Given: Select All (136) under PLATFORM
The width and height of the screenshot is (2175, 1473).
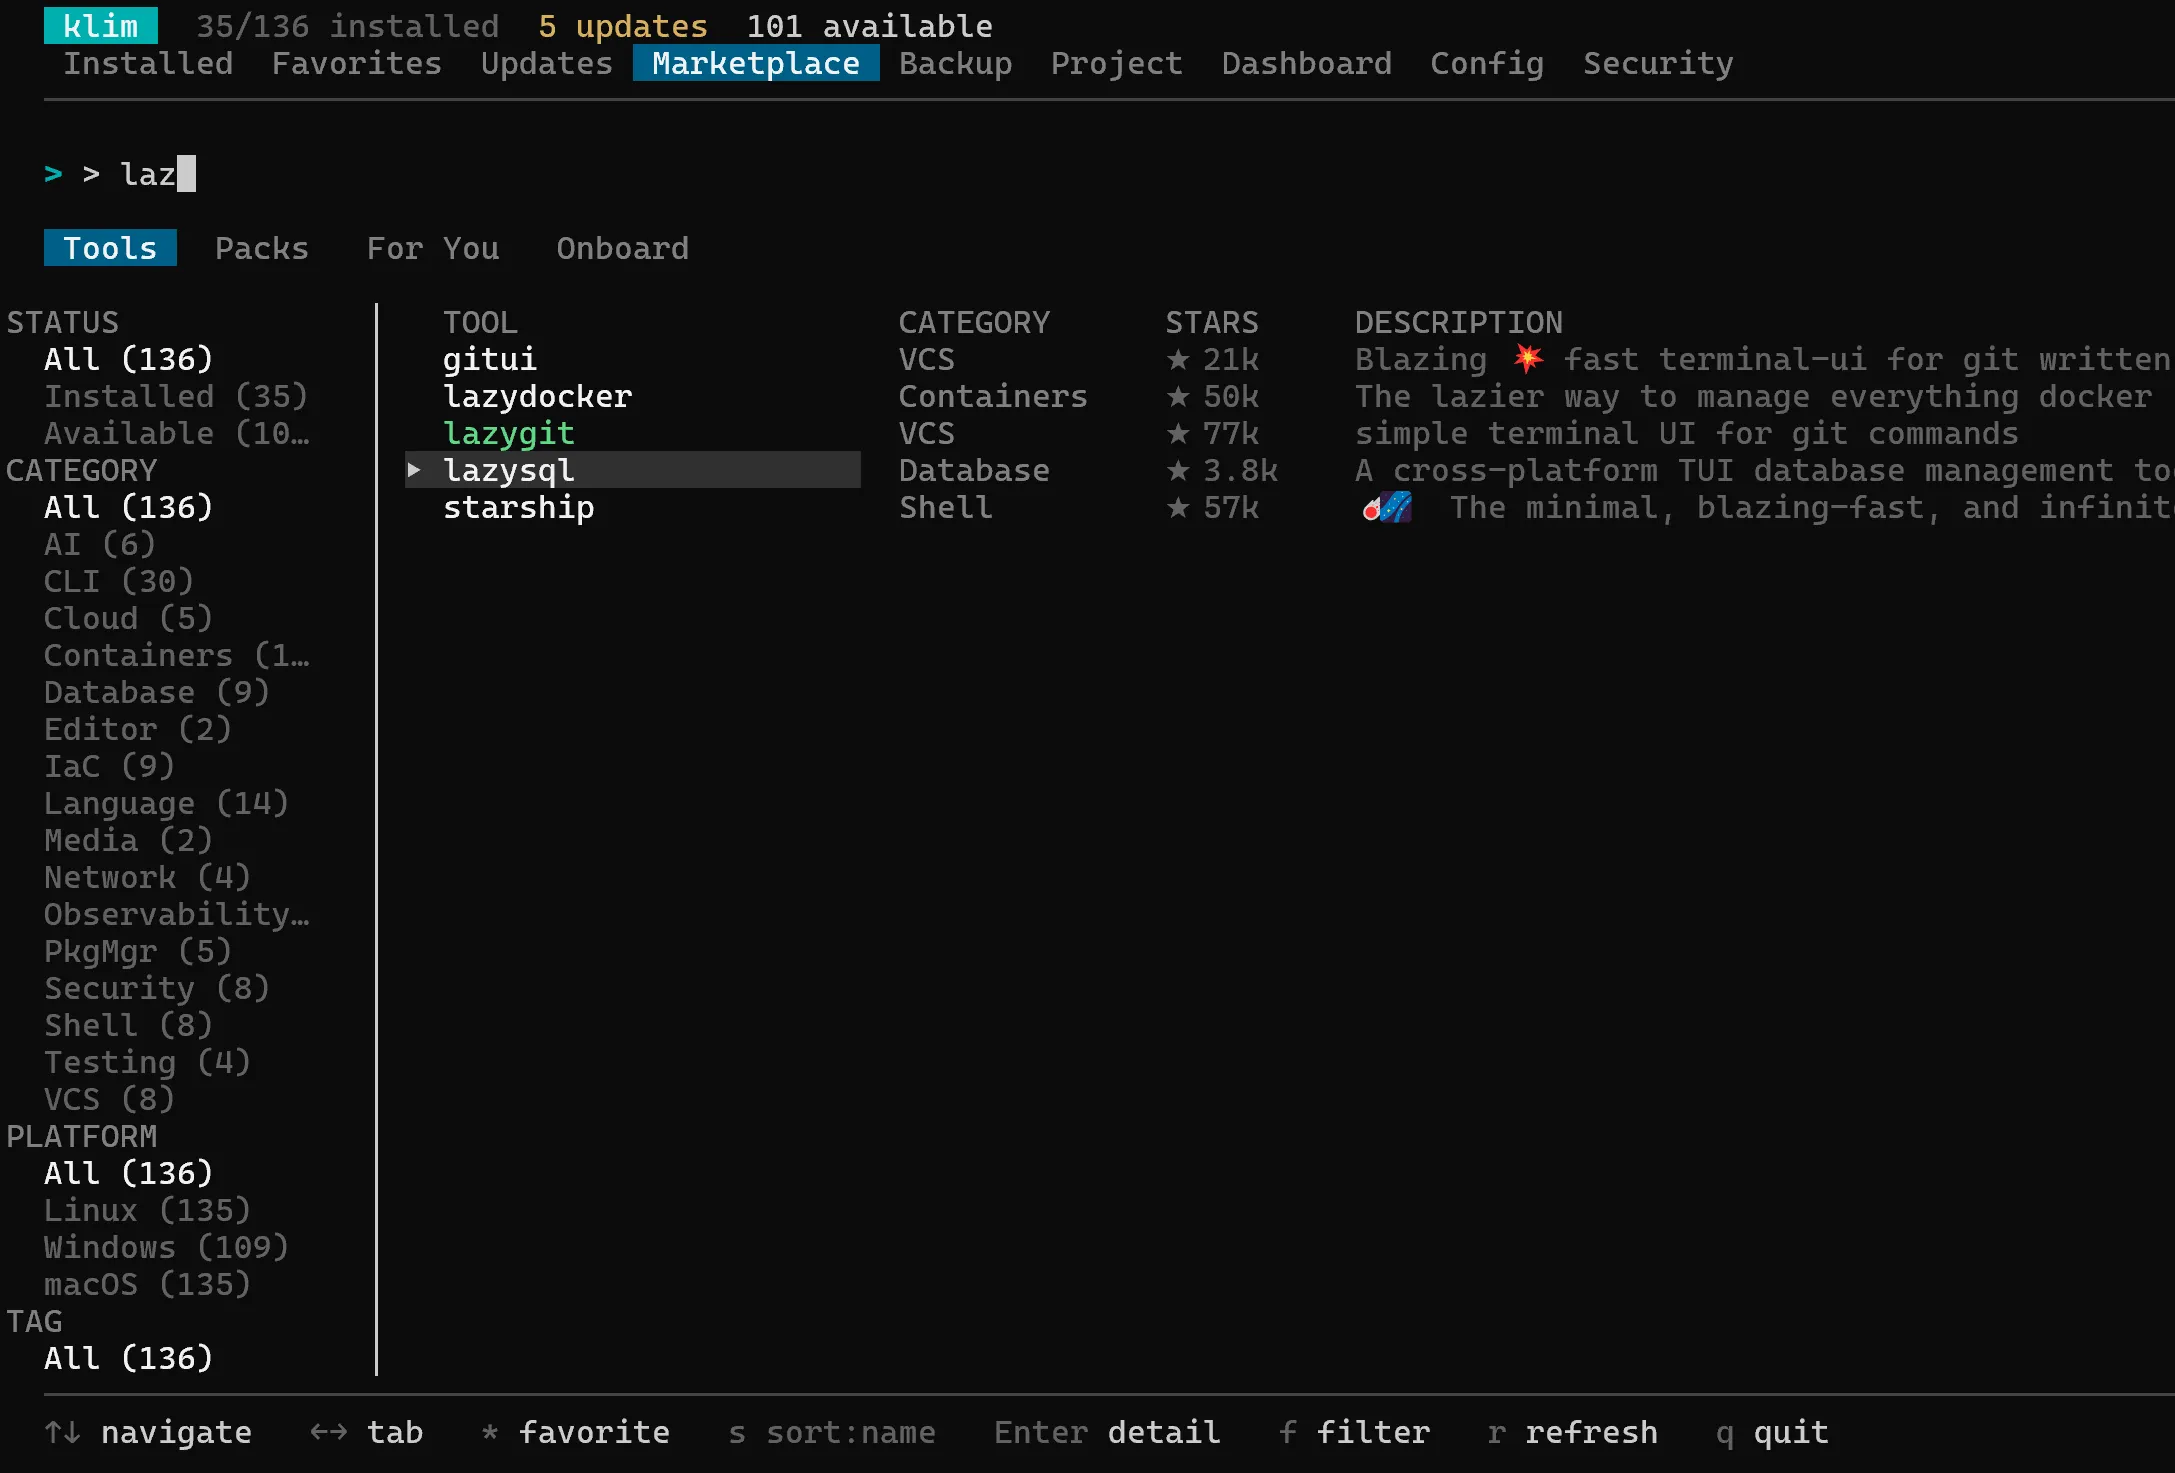Looking at the screenshot, I should (129, 1174).
